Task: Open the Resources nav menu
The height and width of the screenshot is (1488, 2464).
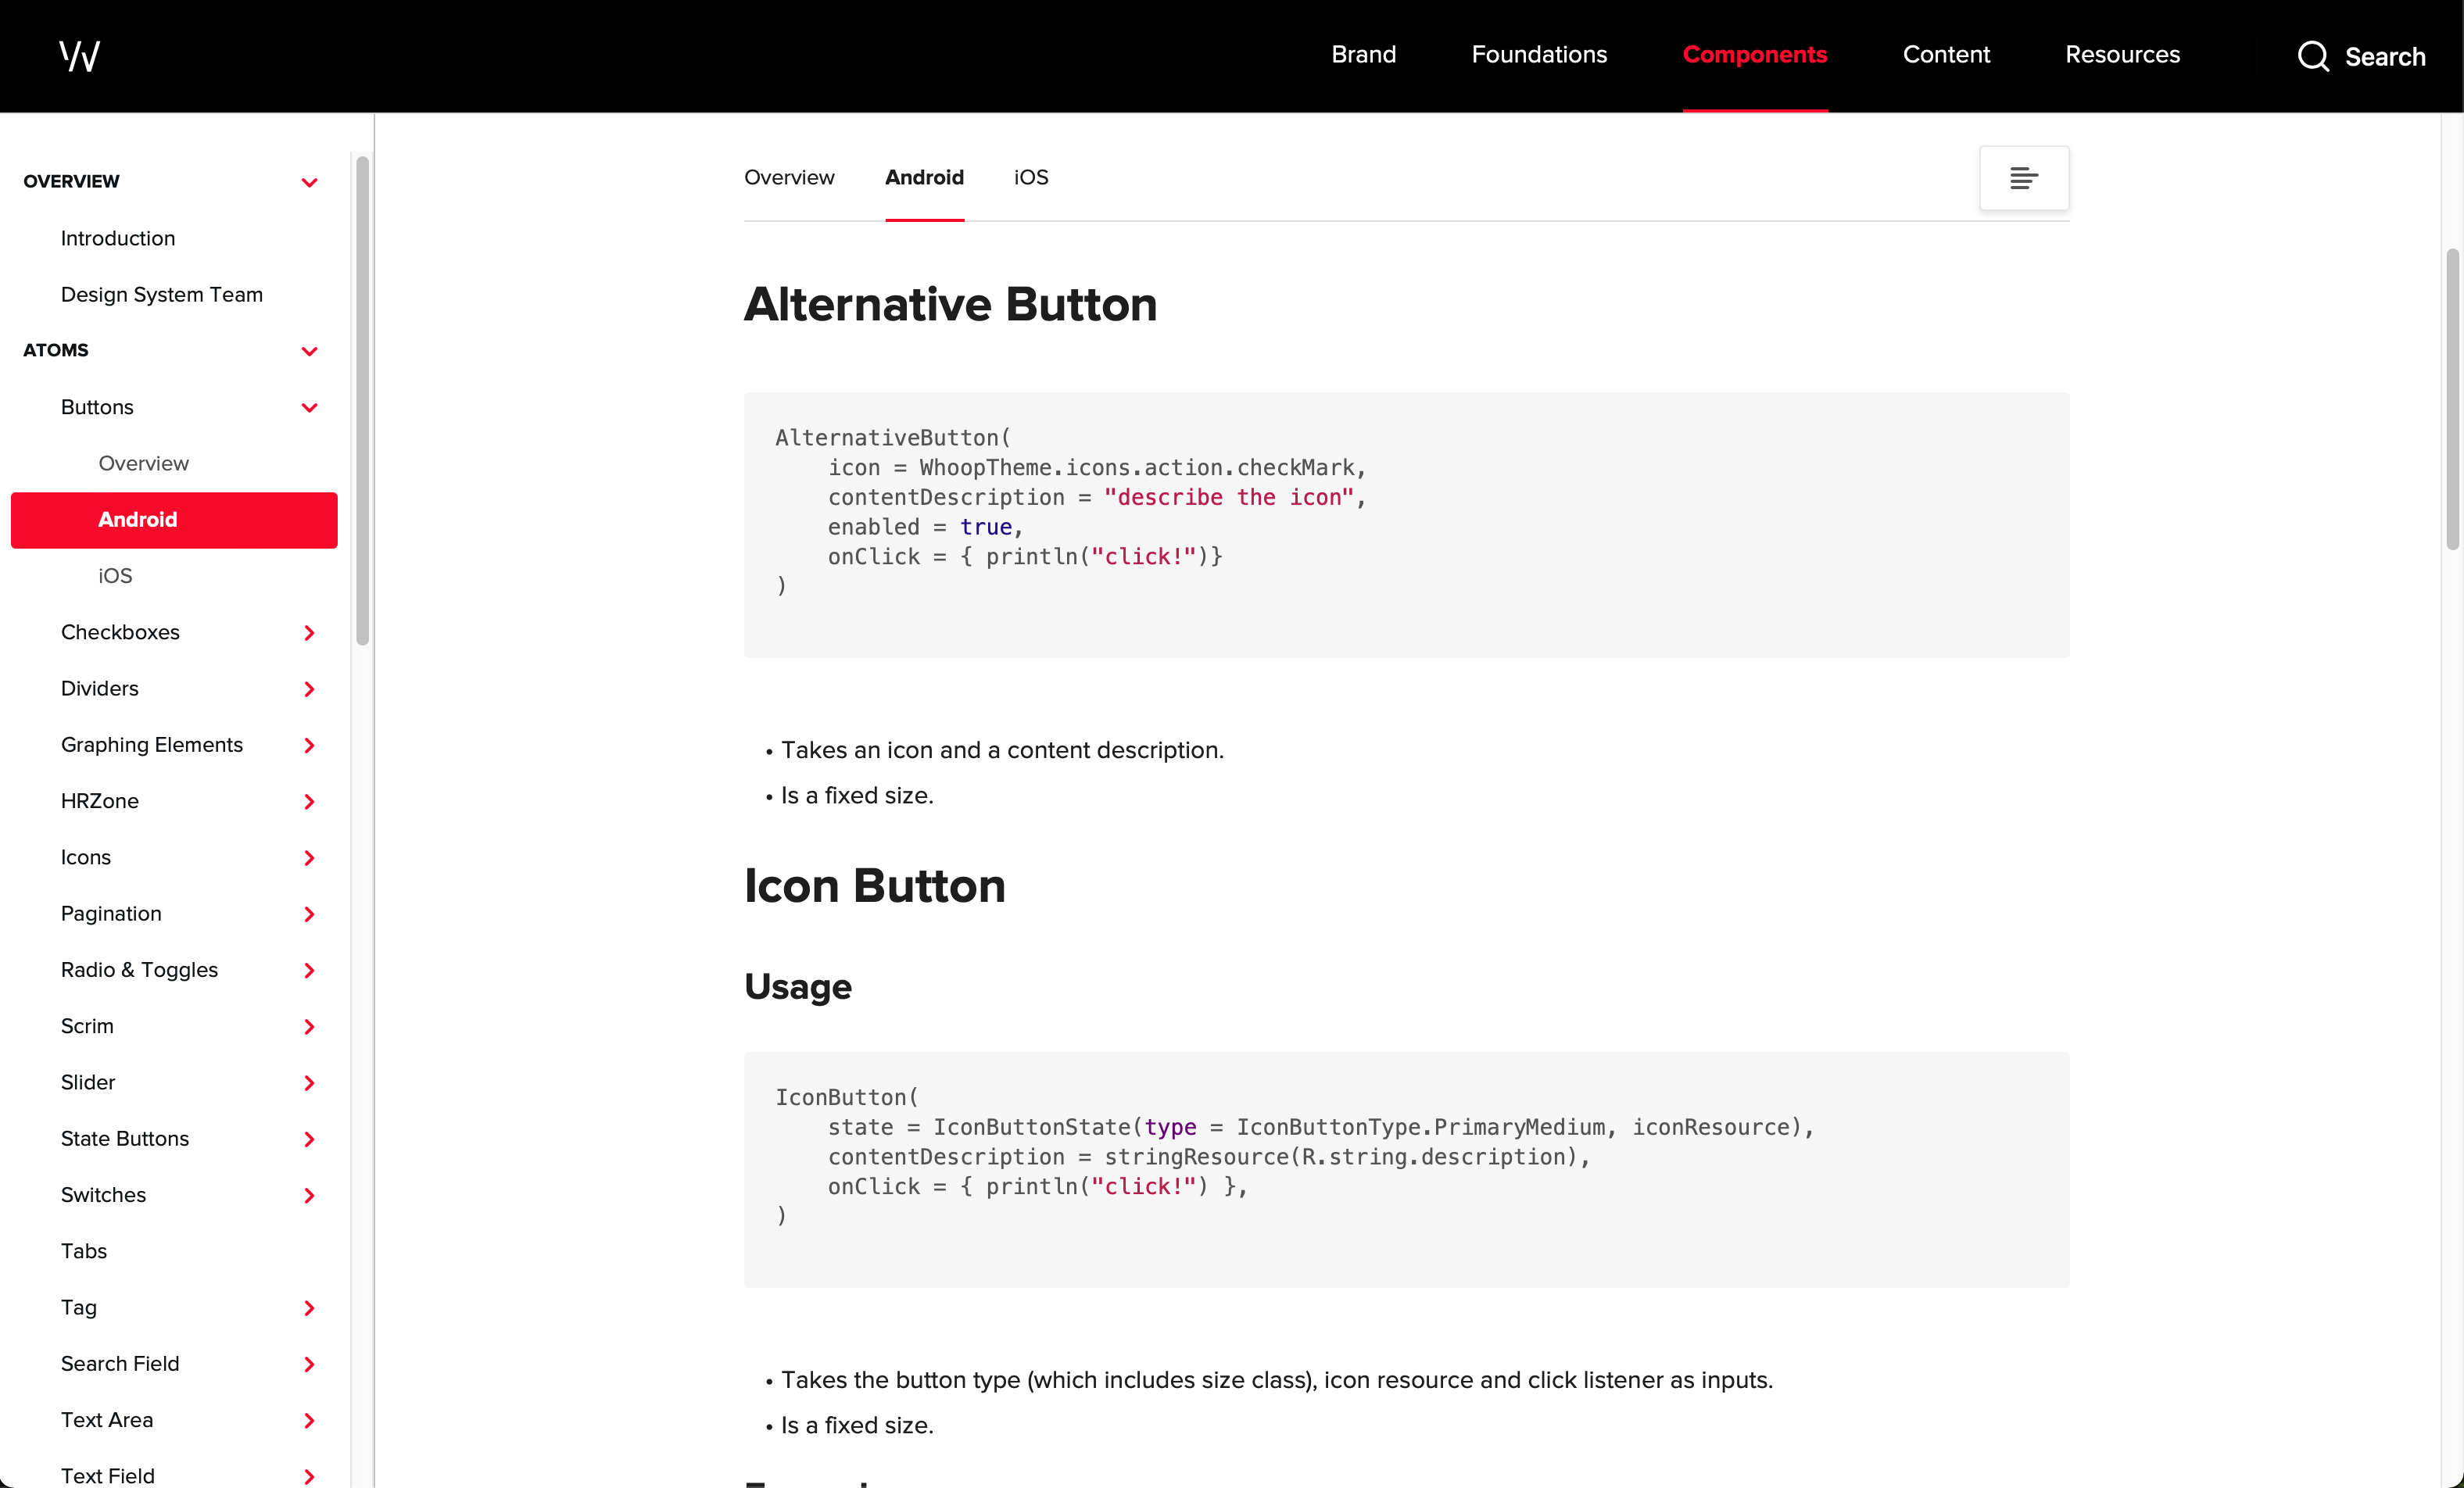Action: [2122, 55]
